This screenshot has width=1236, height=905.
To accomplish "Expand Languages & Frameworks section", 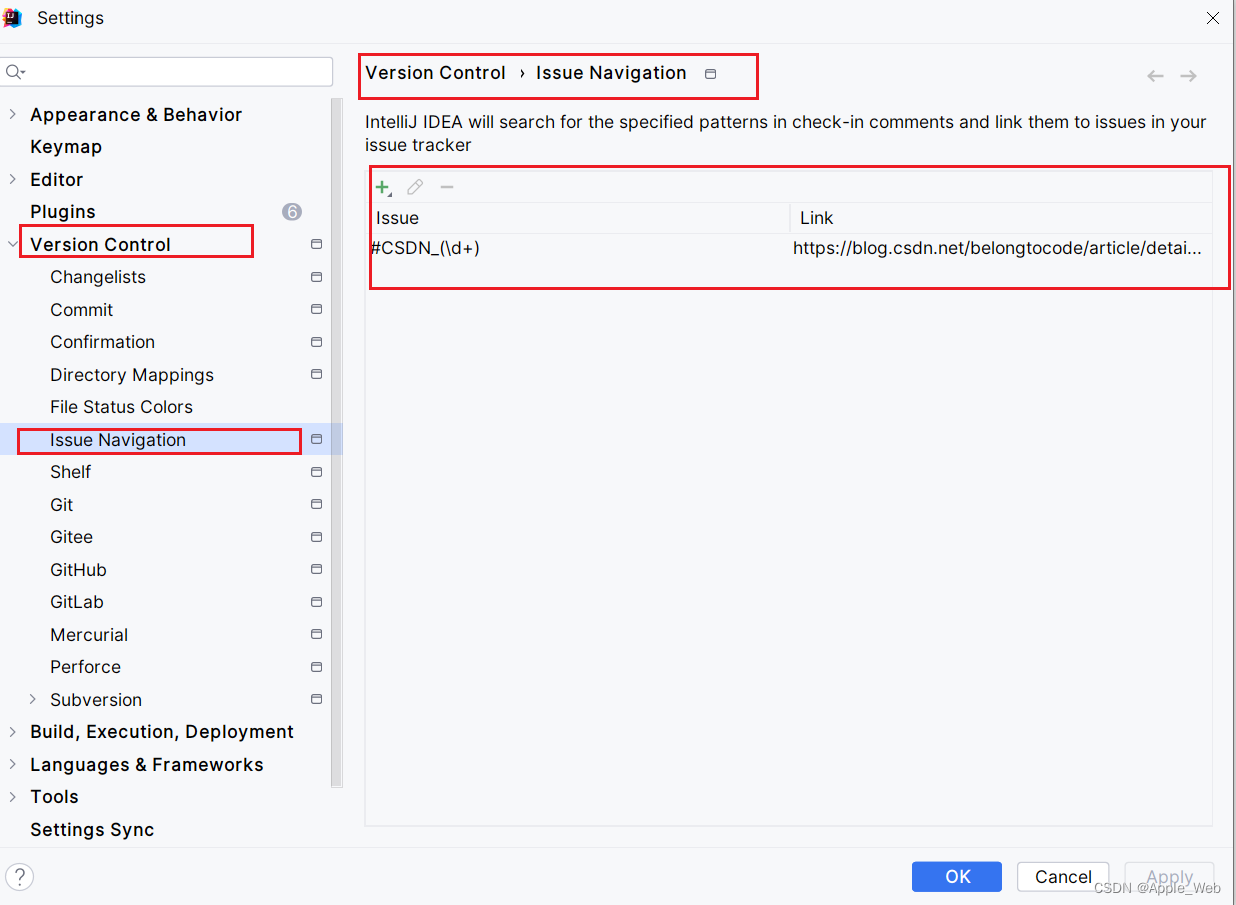I will pyautogui.click(x=12, y=764).
